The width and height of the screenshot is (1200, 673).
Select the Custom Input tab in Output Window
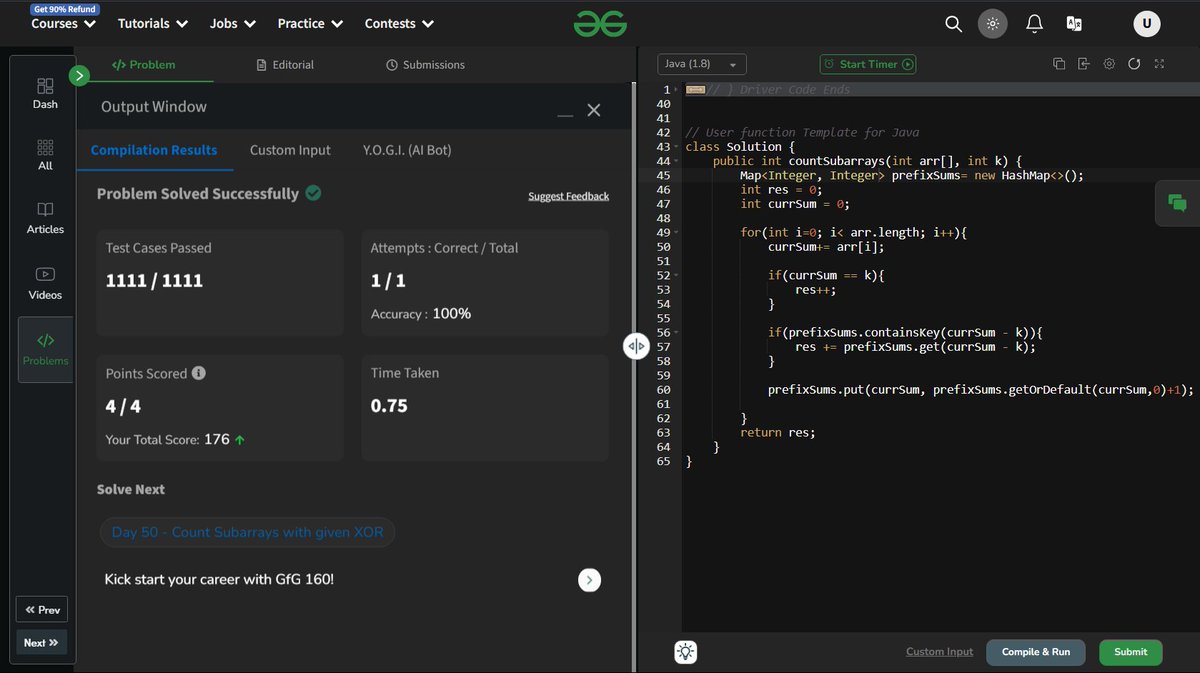coord(290,150)
